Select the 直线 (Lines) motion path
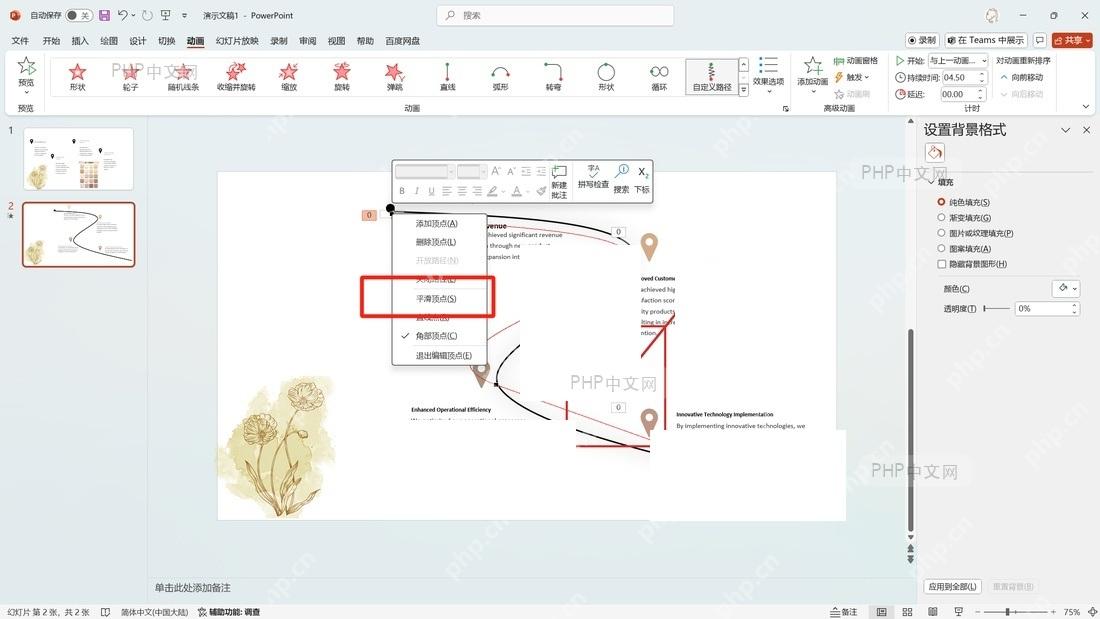The image size is (1100, 619). tap(448, 76)
